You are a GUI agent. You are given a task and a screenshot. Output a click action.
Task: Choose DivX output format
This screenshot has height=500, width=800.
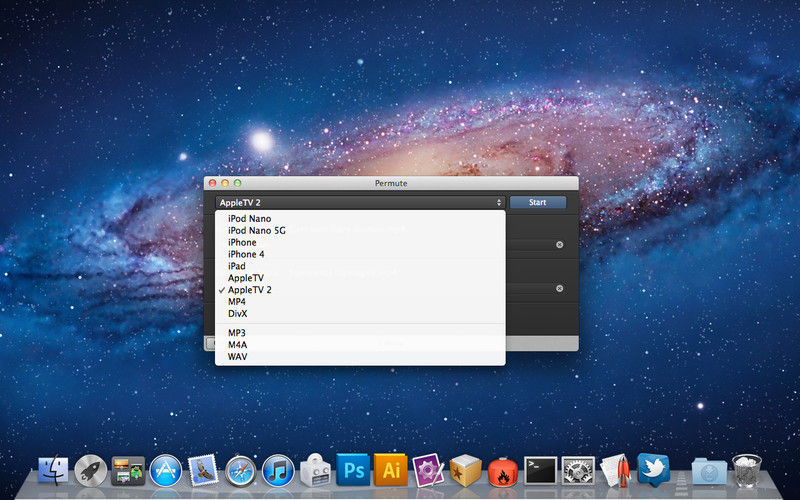tap(360, 314)
